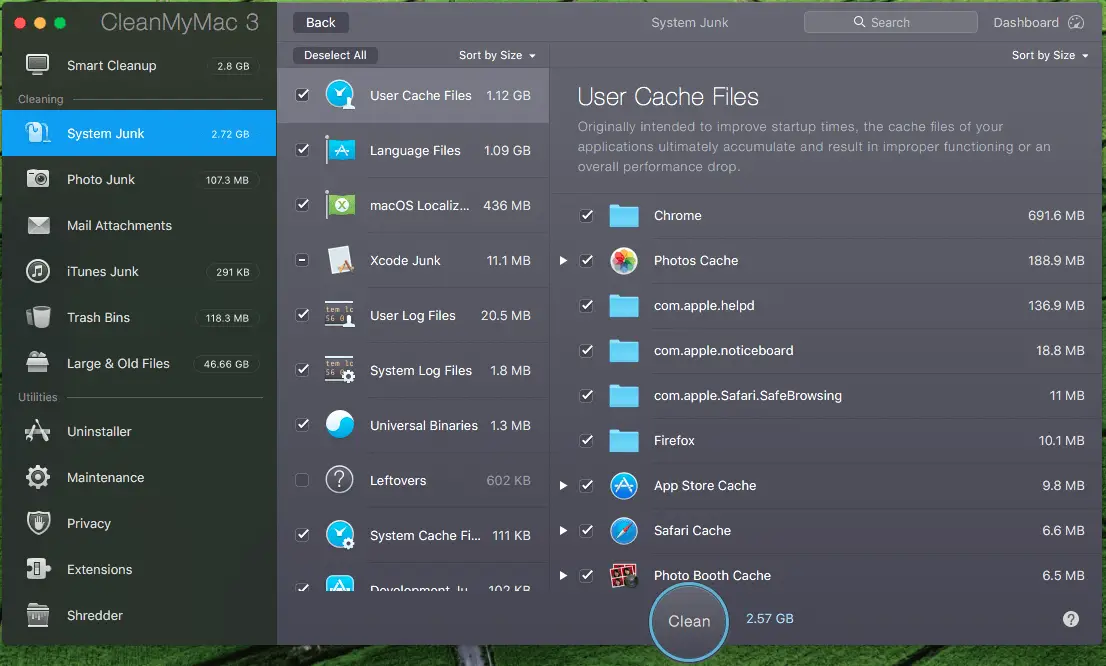This screenshot has width=1106, height=666.
Task: Expand the Safari Cache row
Action: pyautogui.click(x=563, y=531)
